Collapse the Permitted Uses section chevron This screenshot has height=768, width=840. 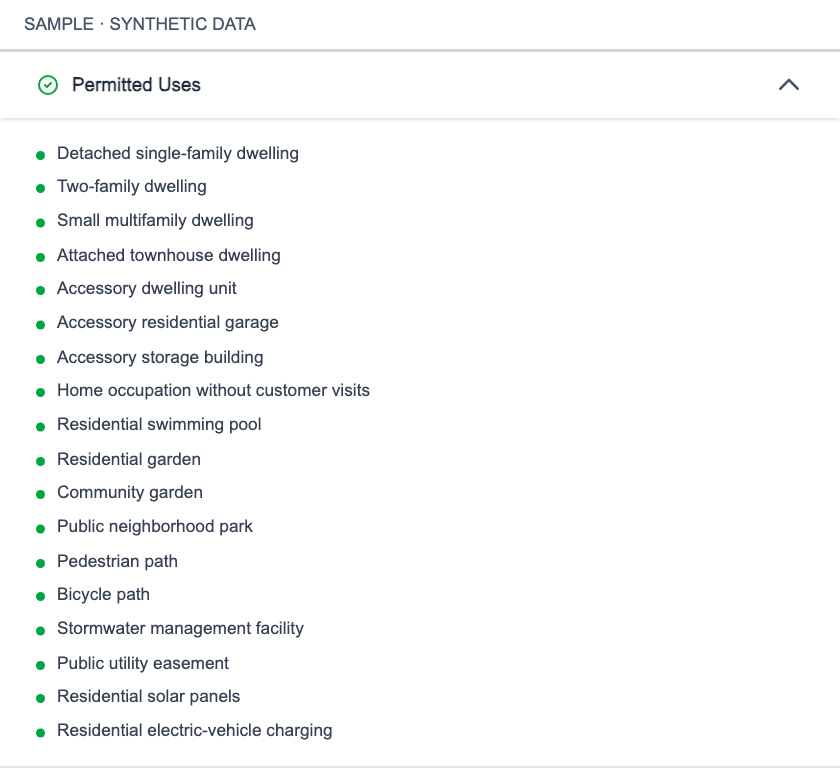click(x=789, y=85)
